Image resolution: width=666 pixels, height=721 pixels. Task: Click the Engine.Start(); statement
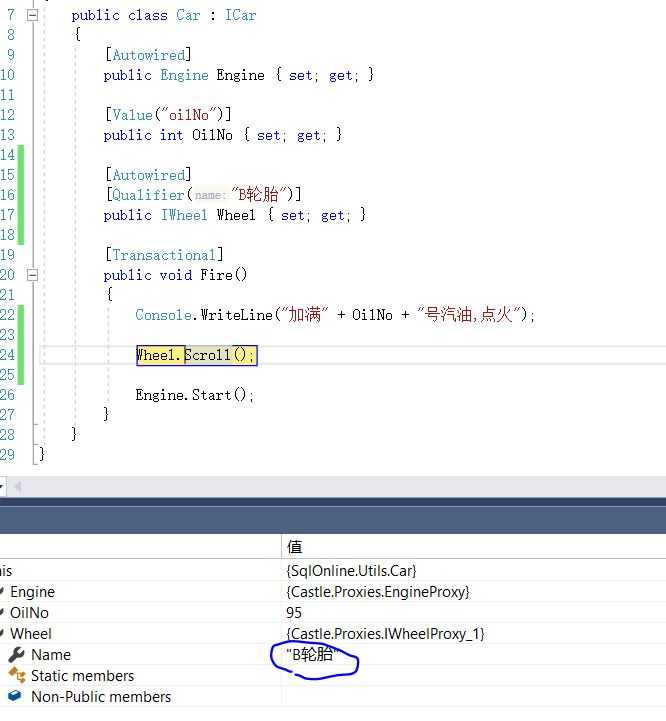click(x=195, y=395)
